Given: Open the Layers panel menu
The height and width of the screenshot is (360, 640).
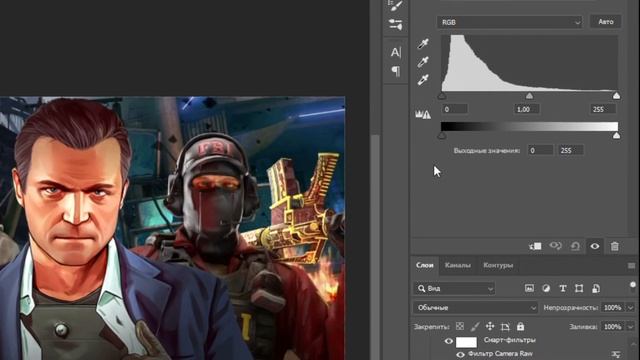Looking at the screenshot, I should 631,266.
